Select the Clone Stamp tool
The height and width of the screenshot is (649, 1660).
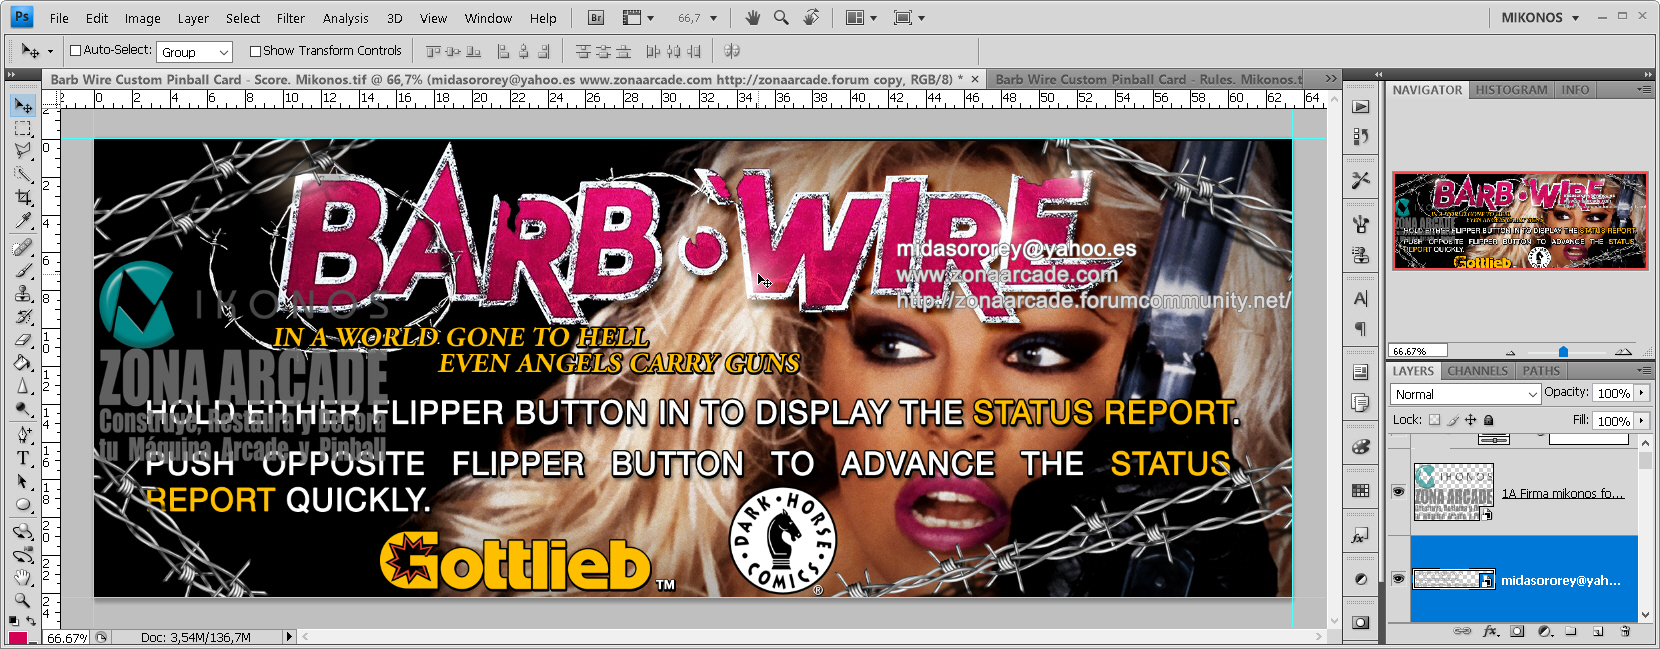[x=23, y=293]
